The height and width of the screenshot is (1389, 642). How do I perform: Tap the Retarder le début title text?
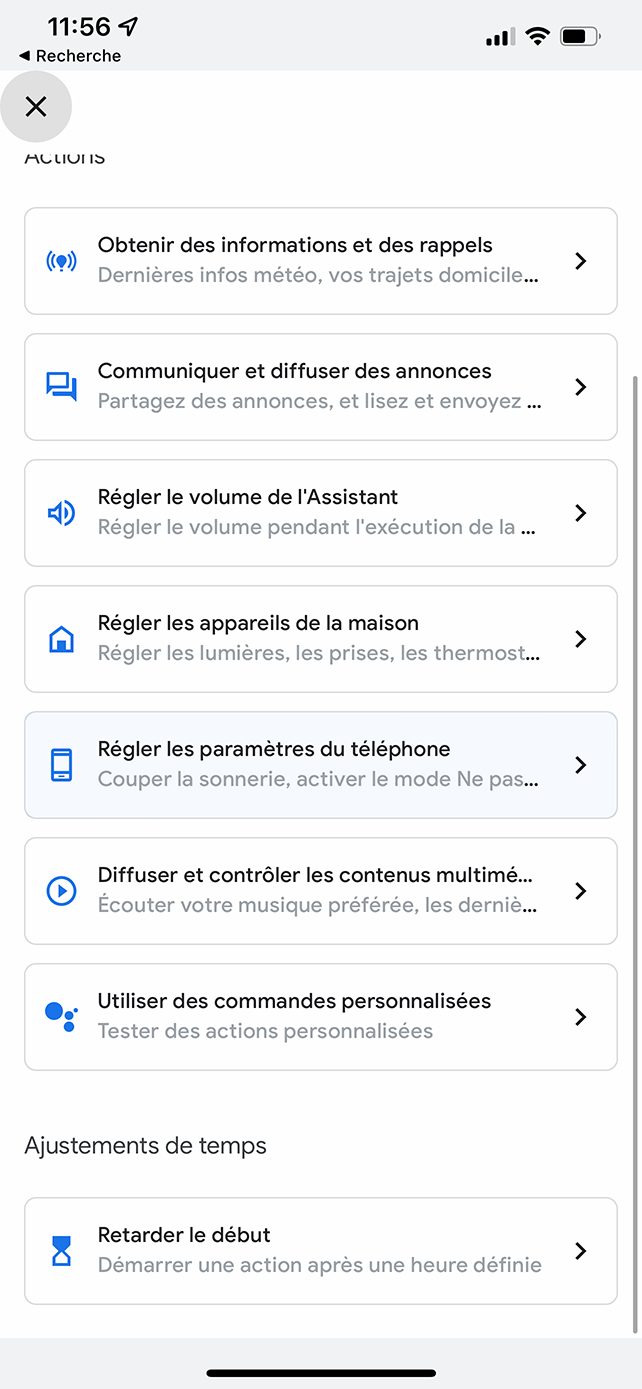point(184,1235)
